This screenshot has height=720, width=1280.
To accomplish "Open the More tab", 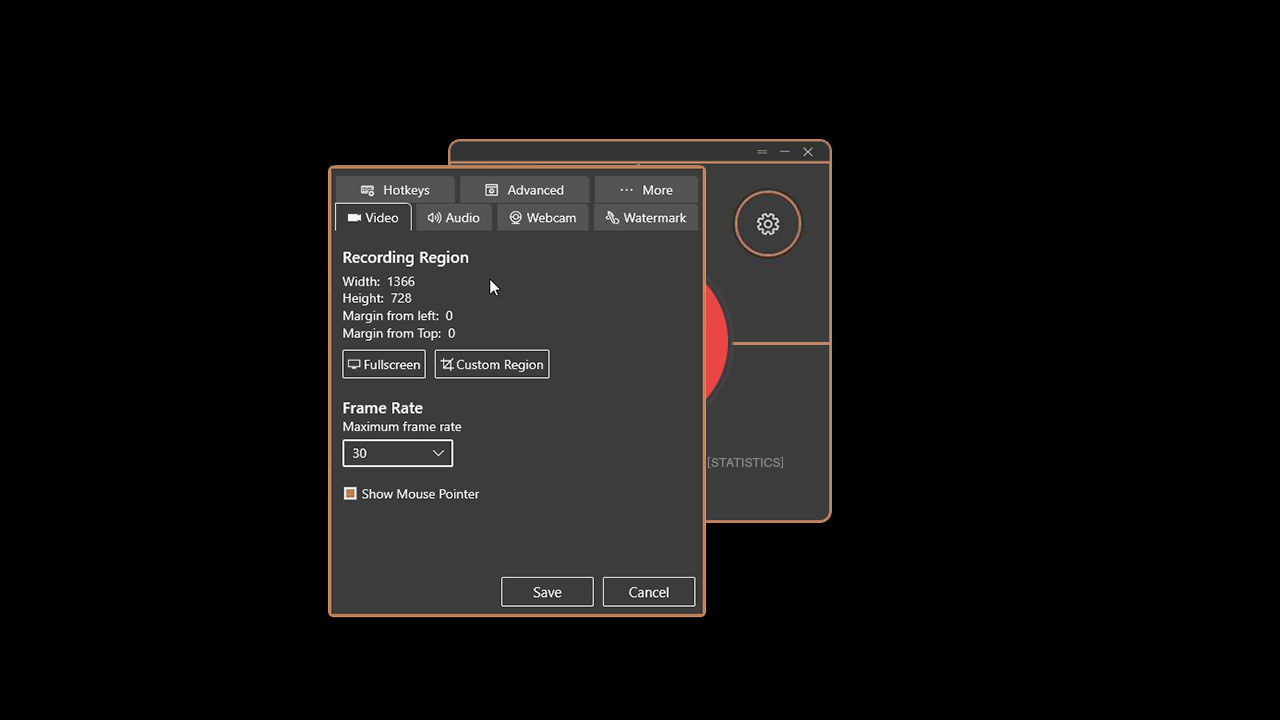I will (x=646, y=189).
